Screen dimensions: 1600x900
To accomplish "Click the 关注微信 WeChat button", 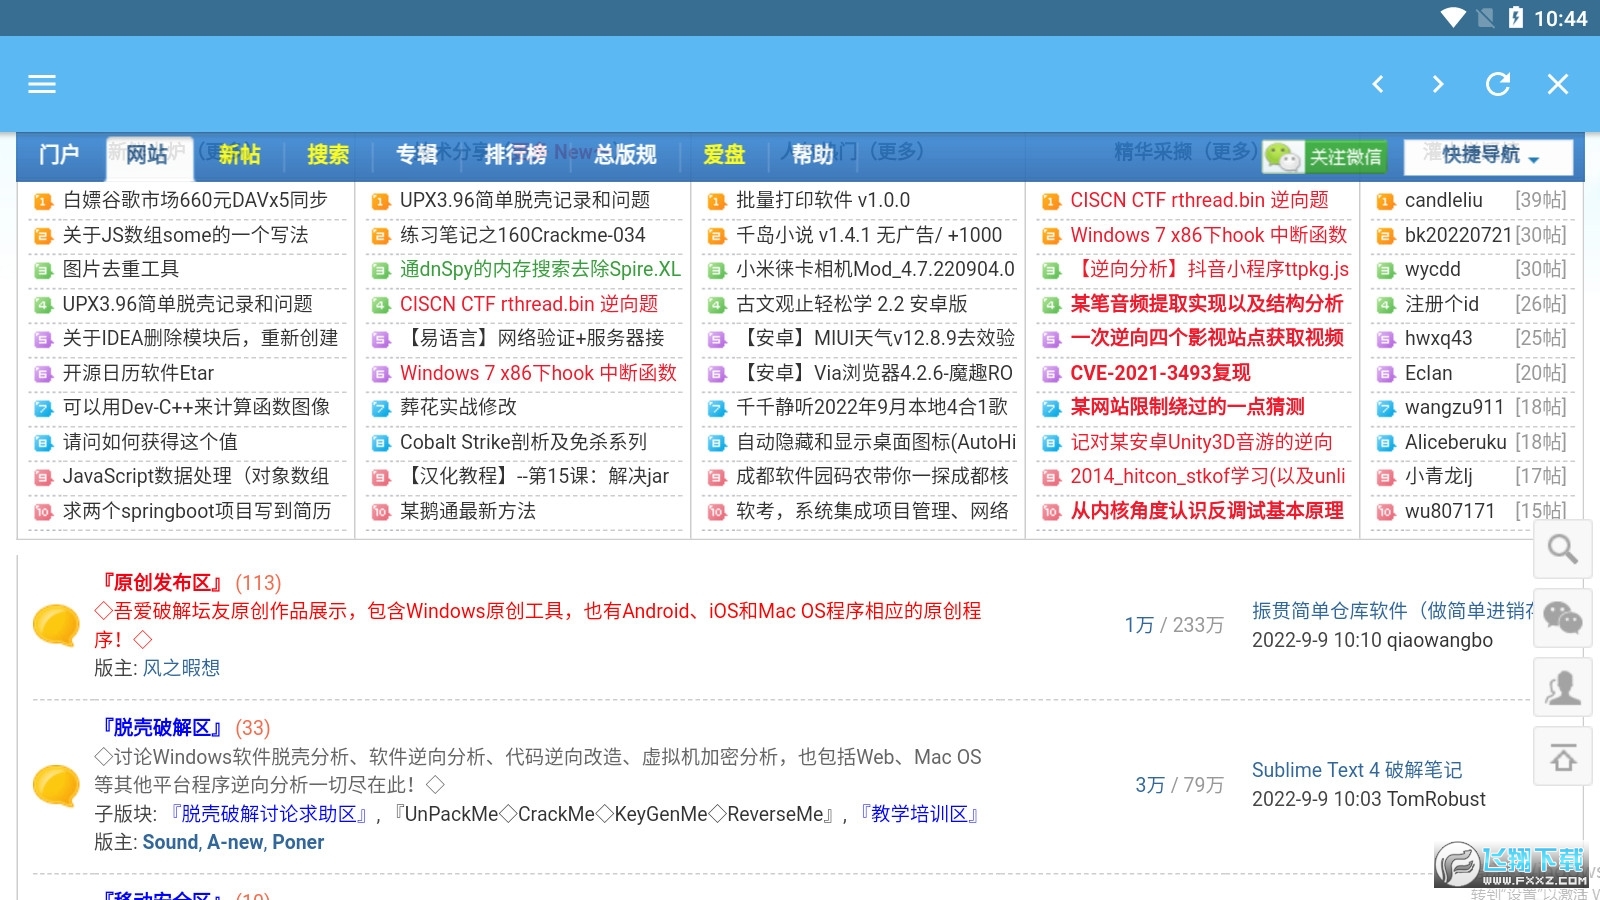I will [x=1325, y=156].
